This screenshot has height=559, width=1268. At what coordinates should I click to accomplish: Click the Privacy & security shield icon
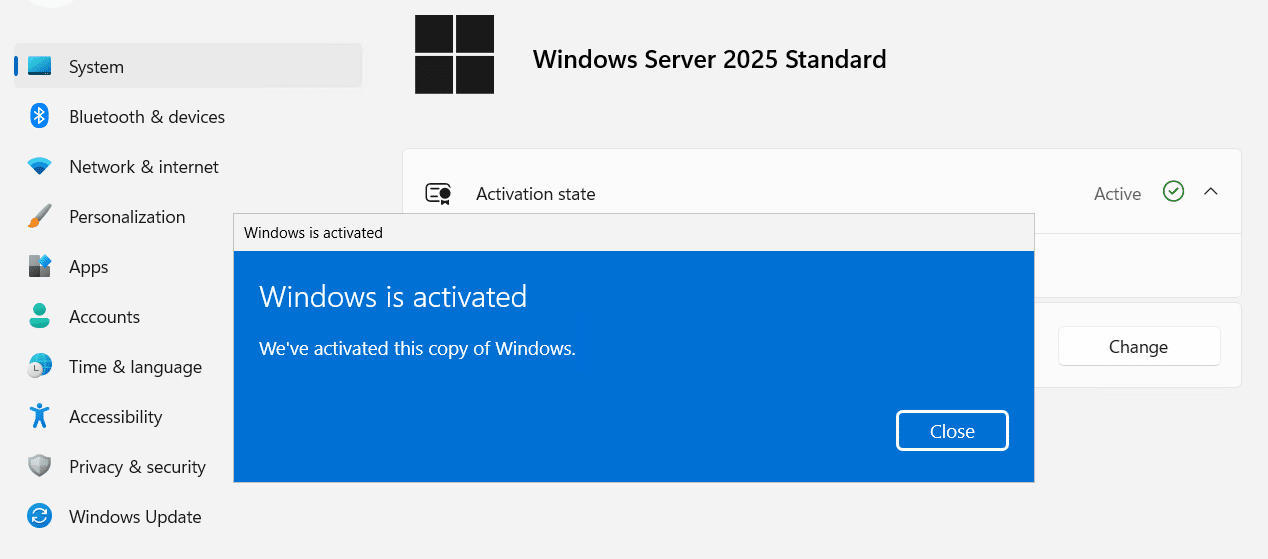click(x=40, y=467)
